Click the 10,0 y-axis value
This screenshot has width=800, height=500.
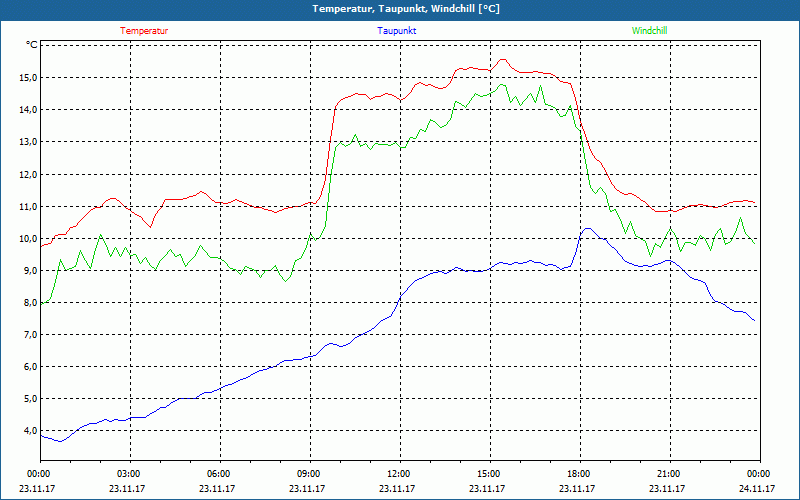[x=28, y=239]
